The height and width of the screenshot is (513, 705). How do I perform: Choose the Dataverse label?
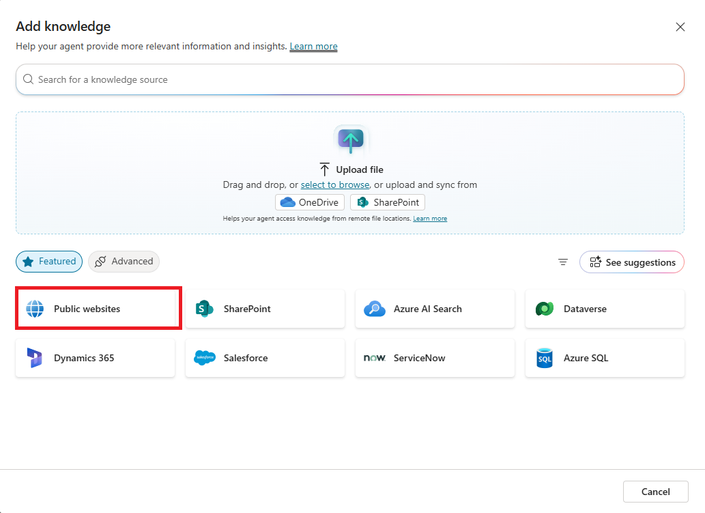(x=585, y=309)
